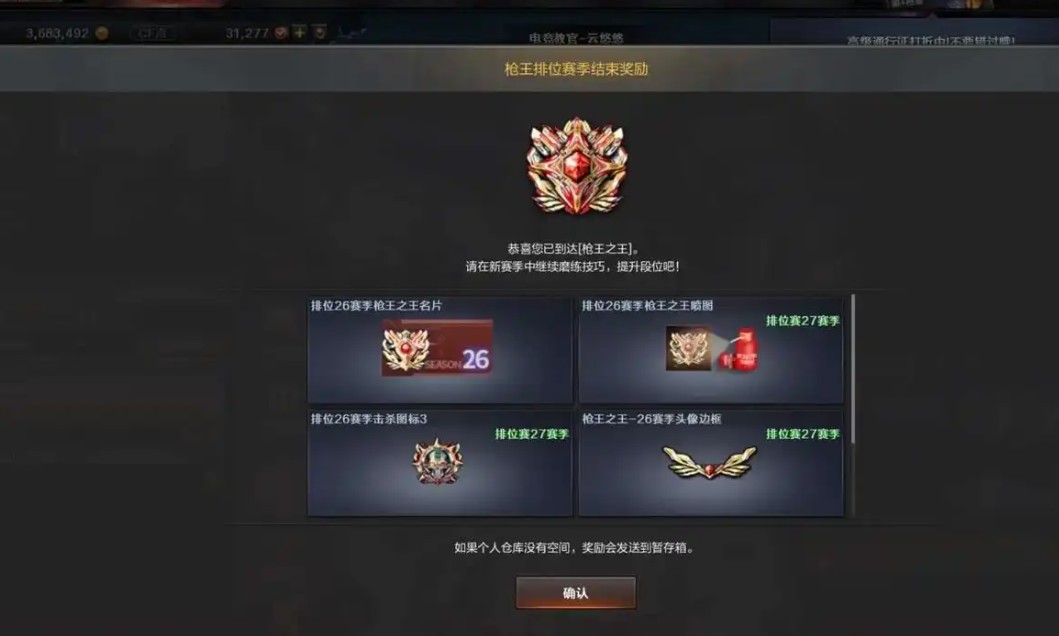1059x636 pixels.
Task: Click the 排位26赛季击杀图标3 title text
Action: (369, 419)
